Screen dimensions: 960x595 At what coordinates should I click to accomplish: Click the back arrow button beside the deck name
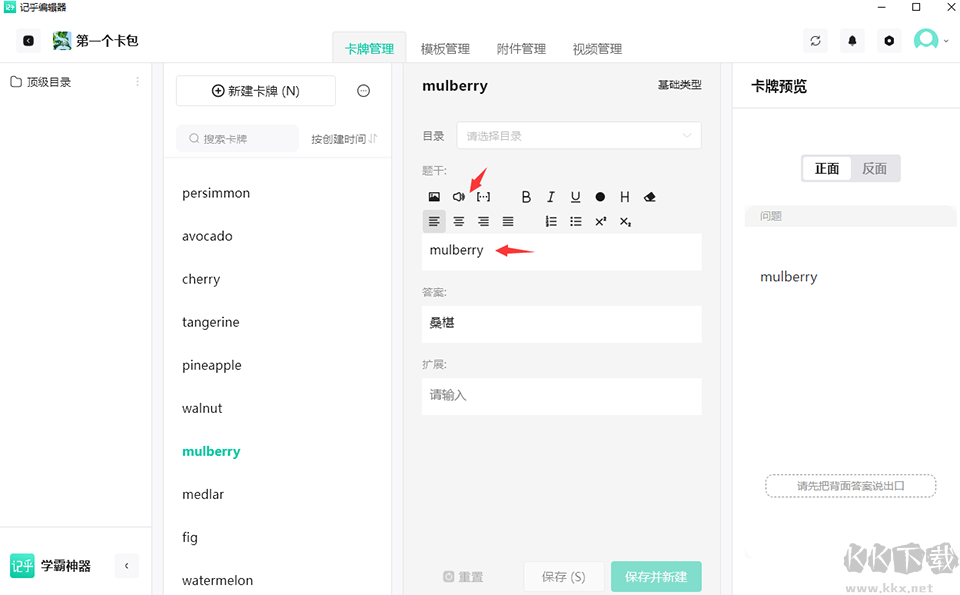[28, 41]
